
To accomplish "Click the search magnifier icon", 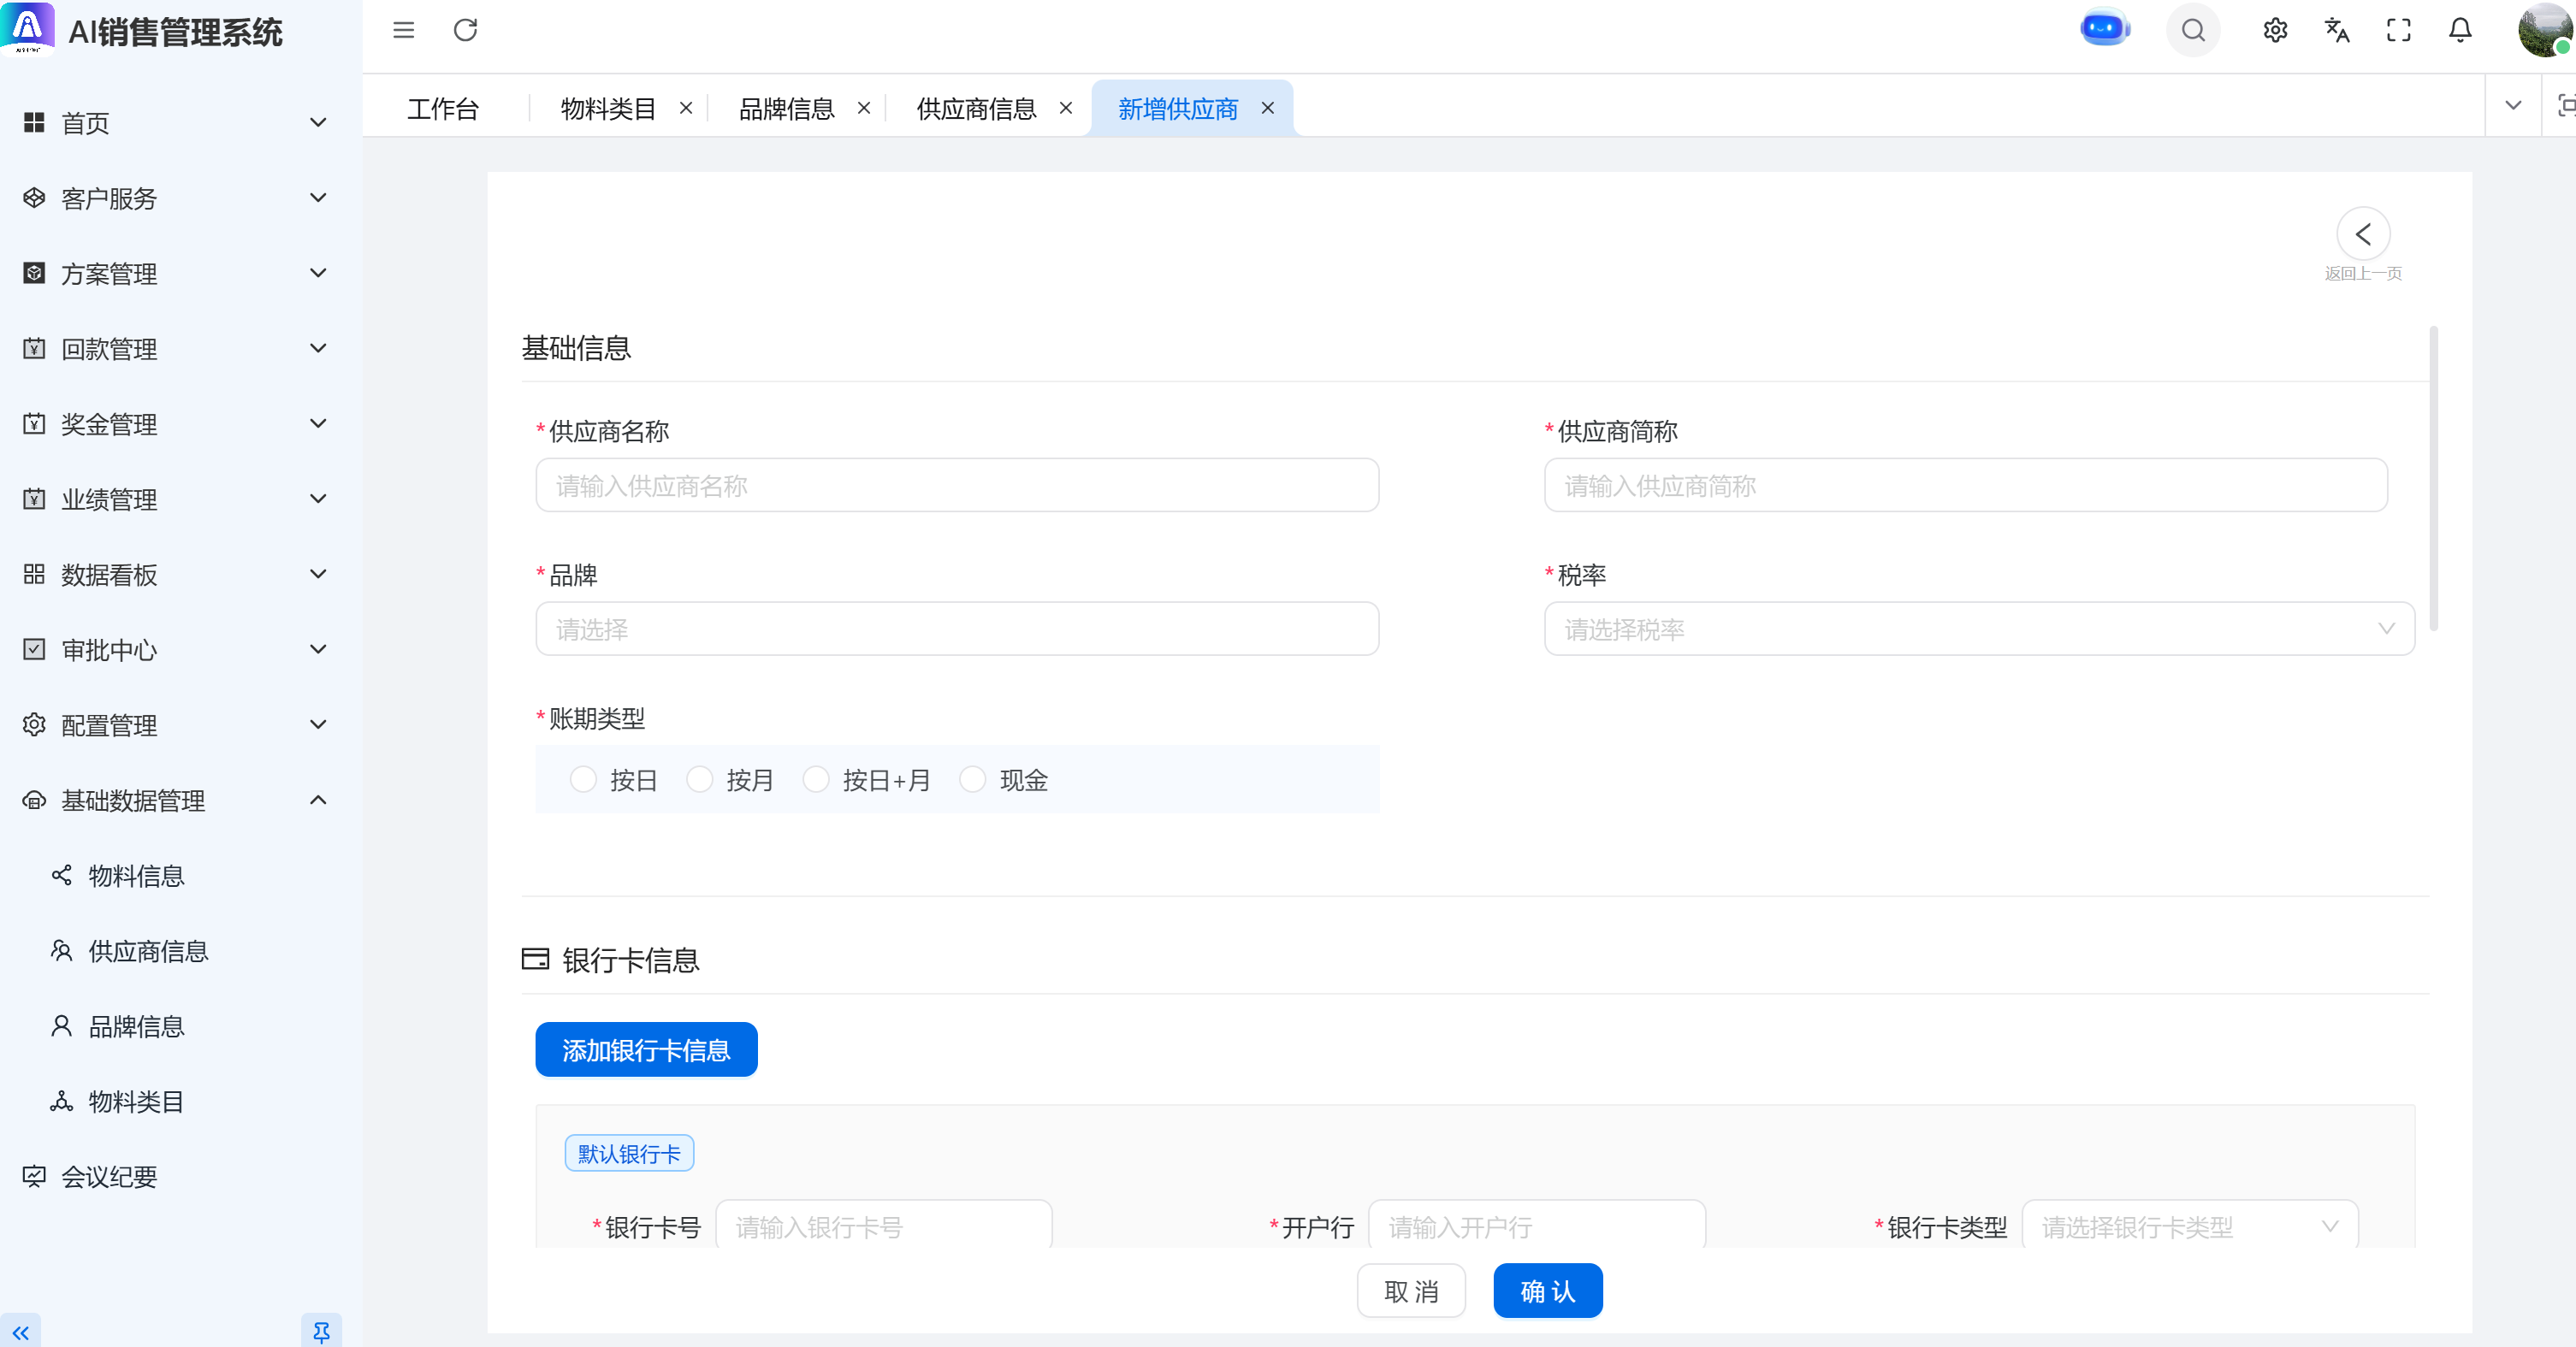I will (2192, 30).
